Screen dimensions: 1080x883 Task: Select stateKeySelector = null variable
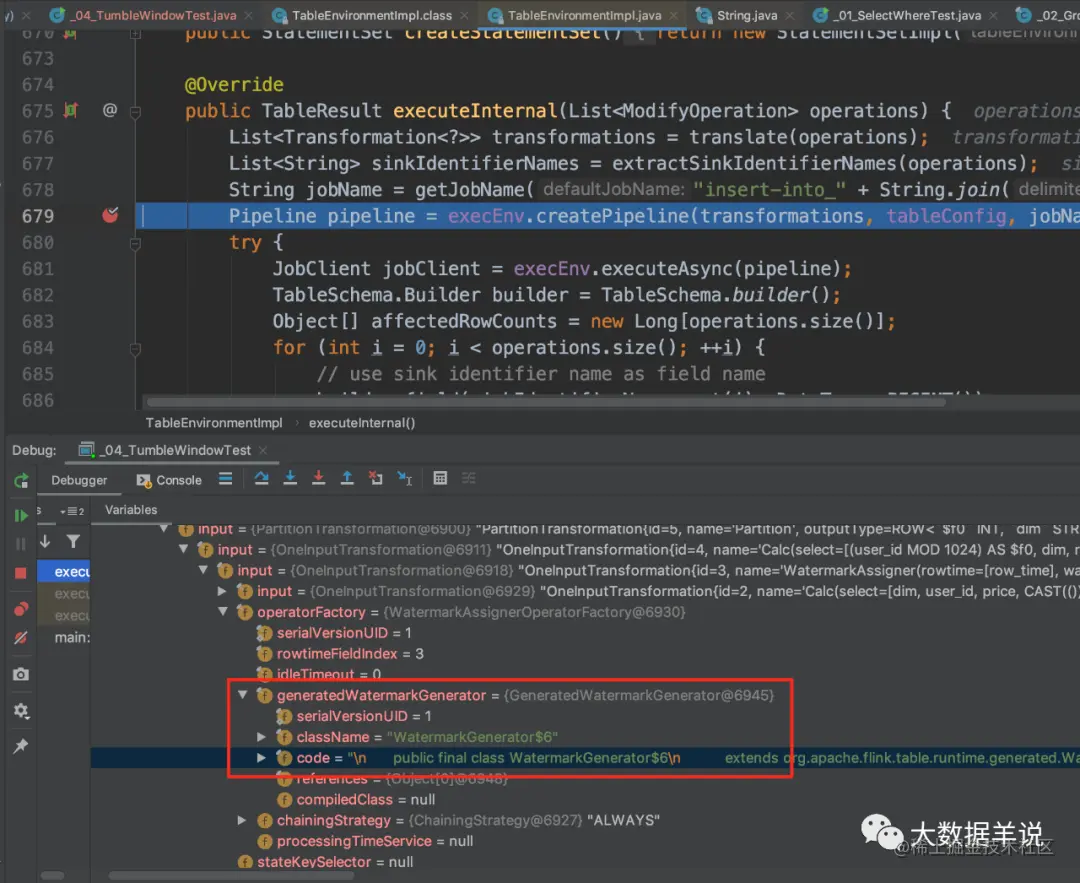tap(335, 862)
